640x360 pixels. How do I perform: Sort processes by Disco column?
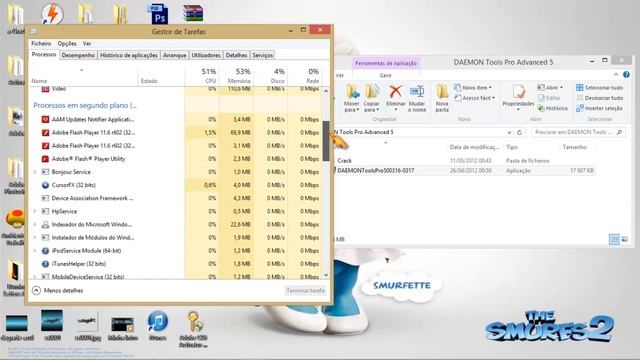[271, 76]
